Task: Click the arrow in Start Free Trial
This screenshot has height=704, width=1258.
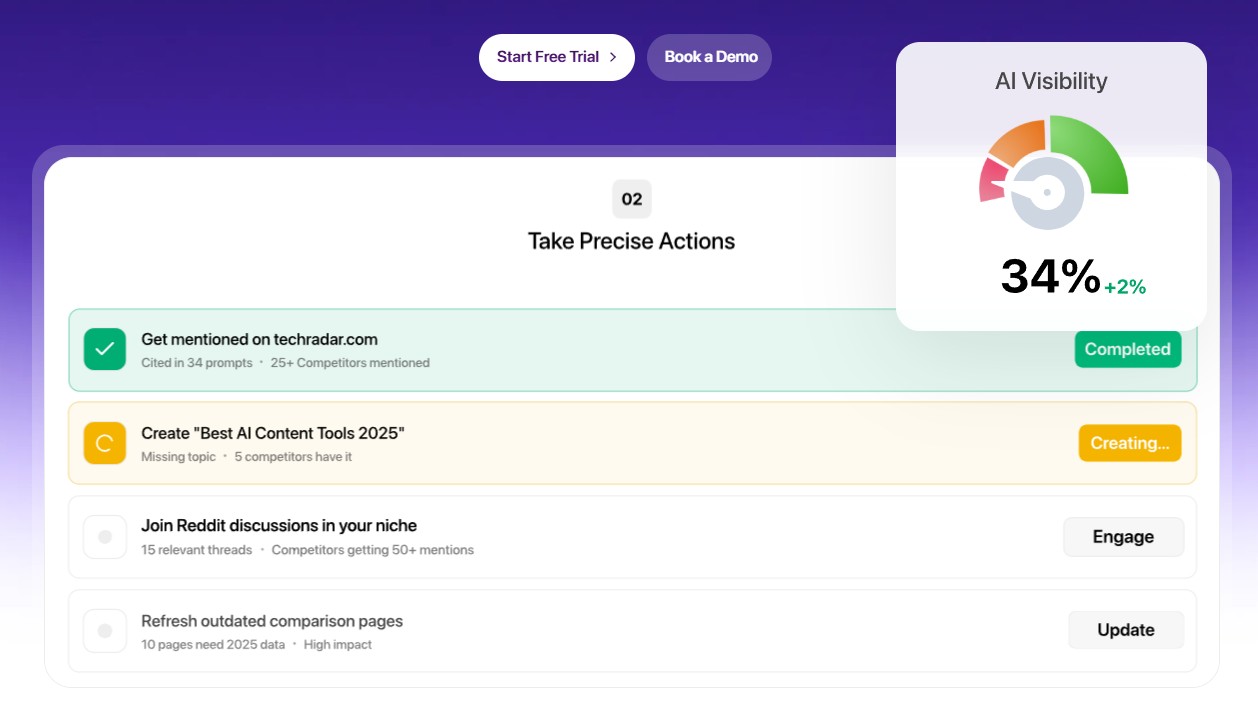Action: (x=613, y=57)
